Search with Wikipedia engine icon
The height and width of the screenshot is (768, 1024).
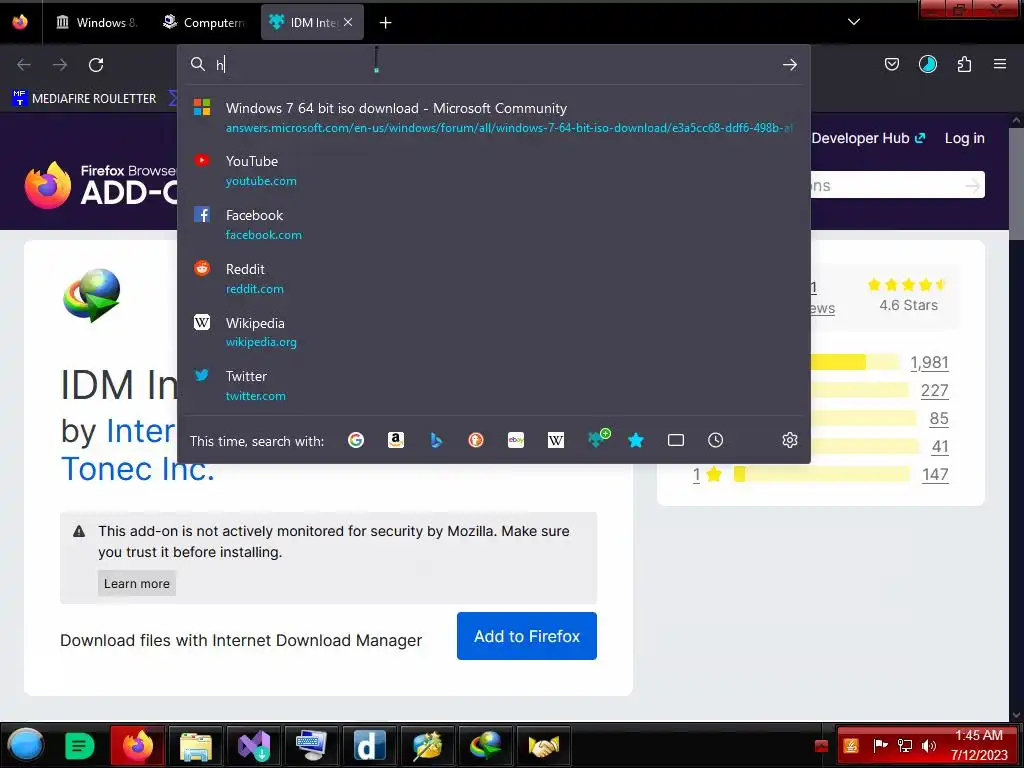tap(556, 440)
